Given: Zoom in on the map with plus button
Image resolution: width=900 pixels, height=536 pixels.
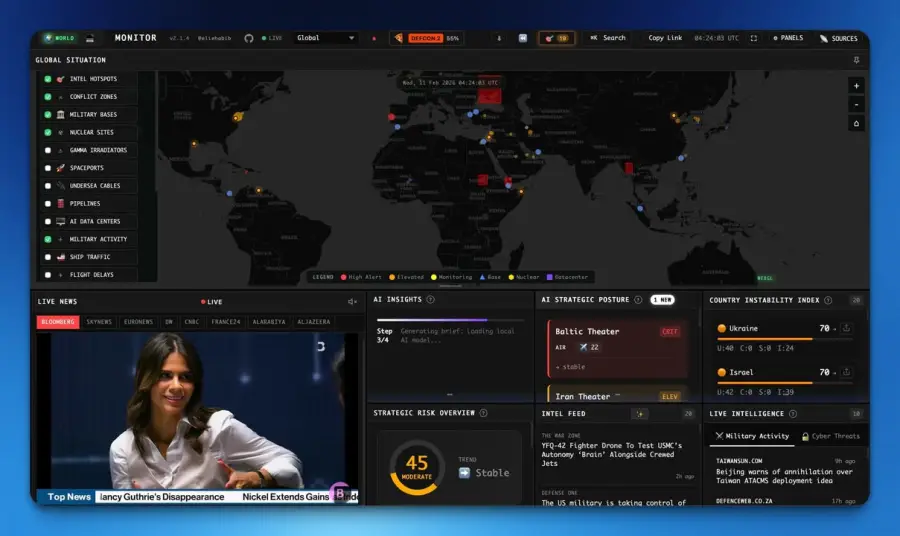Looking at the screenshot, I should point(856,86).
